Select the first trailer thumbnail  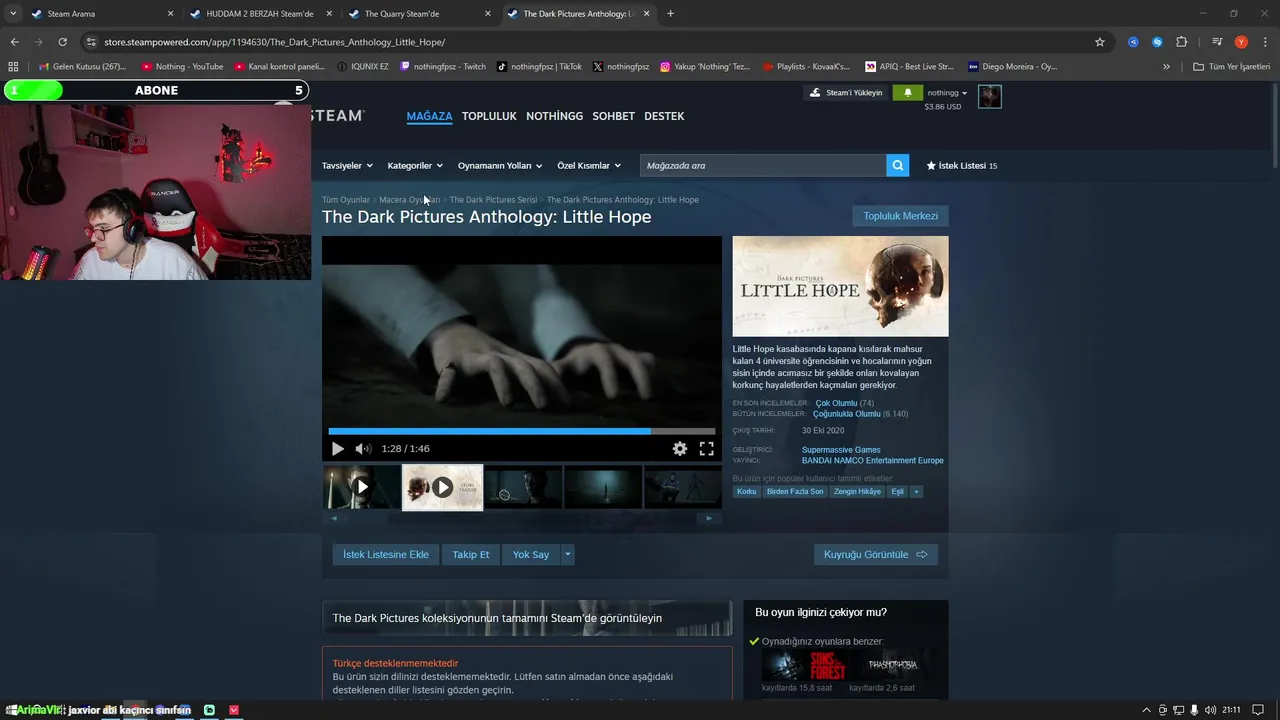point(361,487)
